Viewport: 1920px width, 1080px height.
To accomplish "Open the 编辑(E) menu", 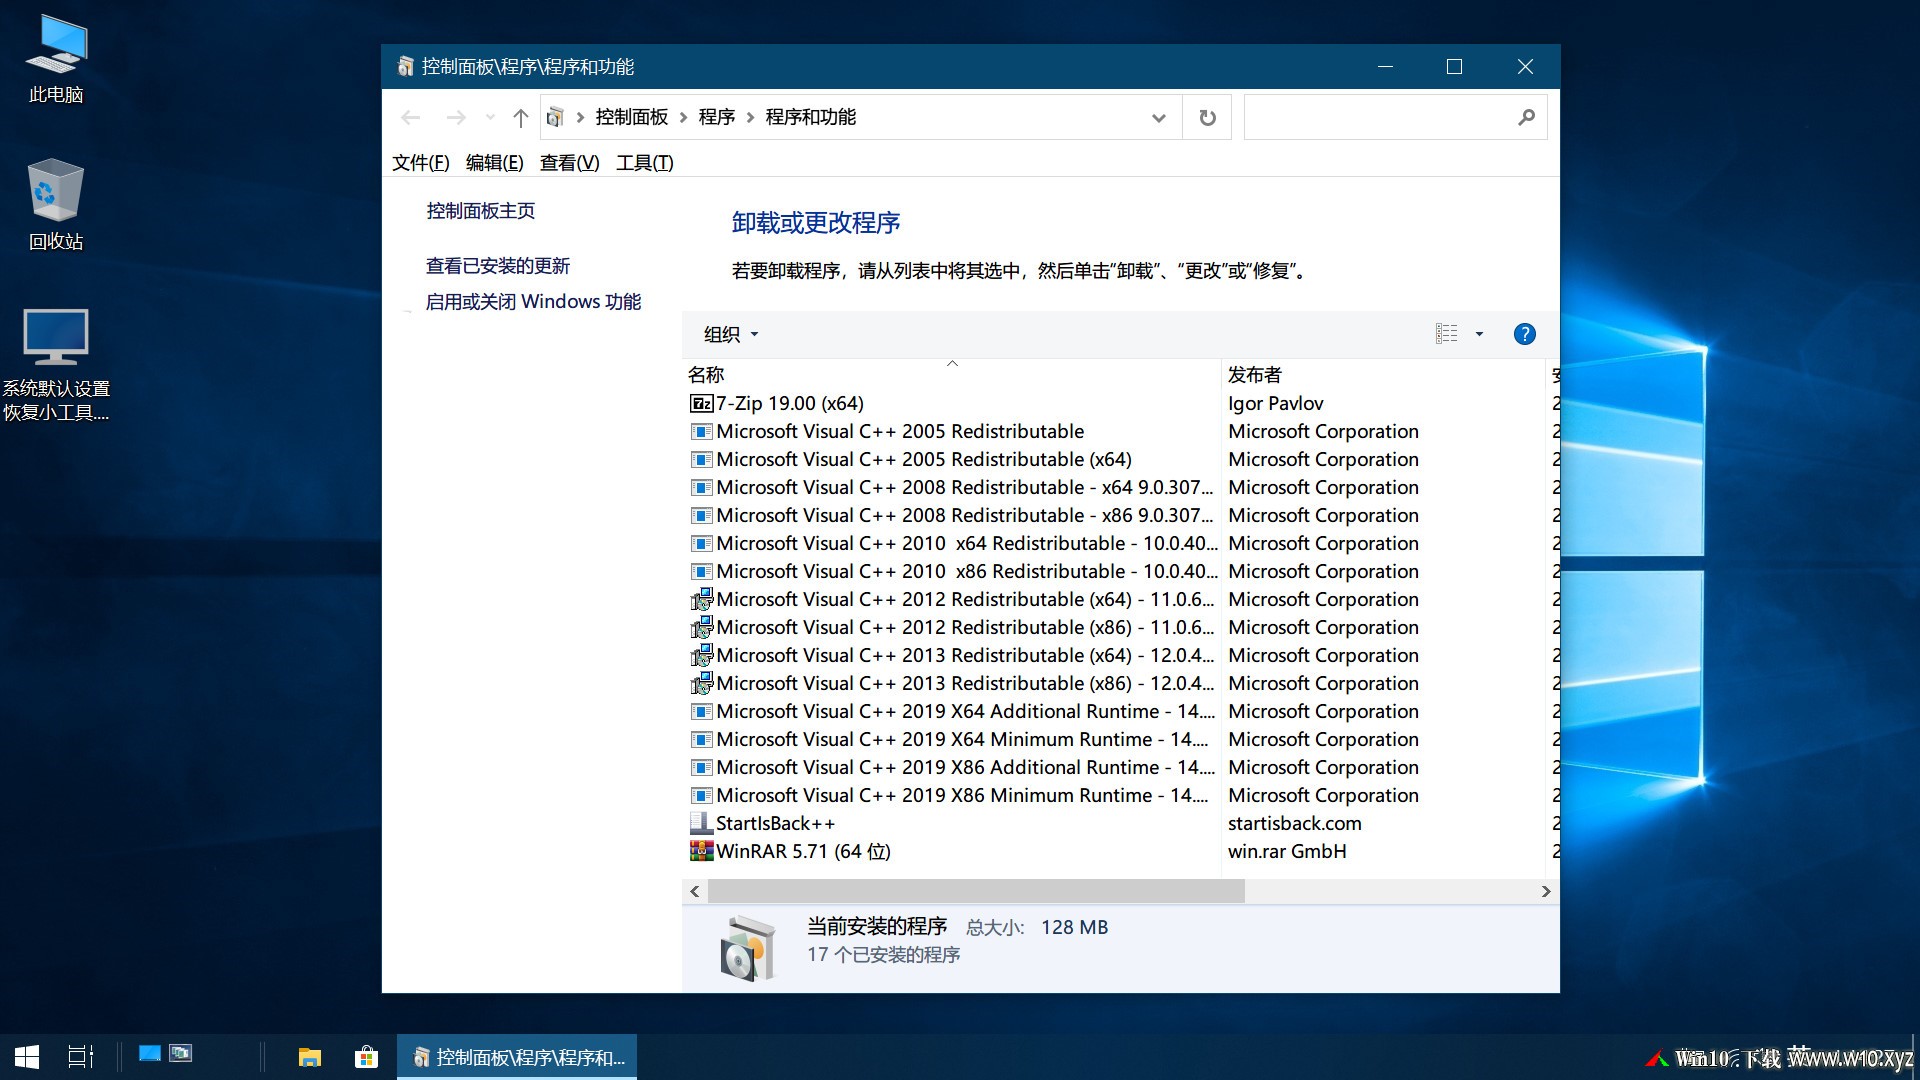I will click(x=495, y=163).
